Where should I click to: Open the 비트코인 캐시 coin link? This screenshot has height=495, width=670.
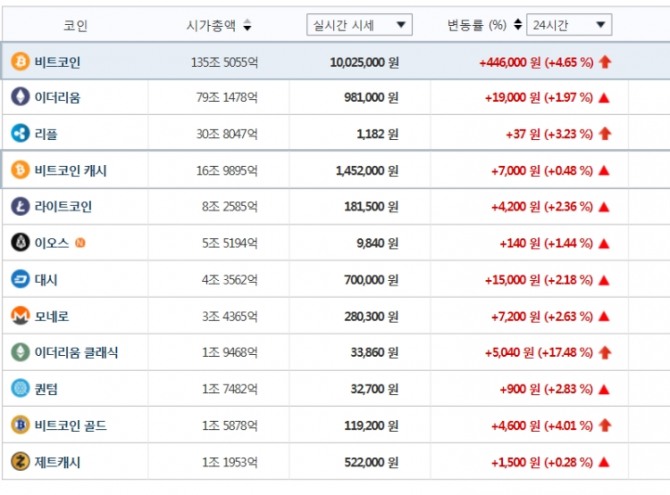pos(71,171)
